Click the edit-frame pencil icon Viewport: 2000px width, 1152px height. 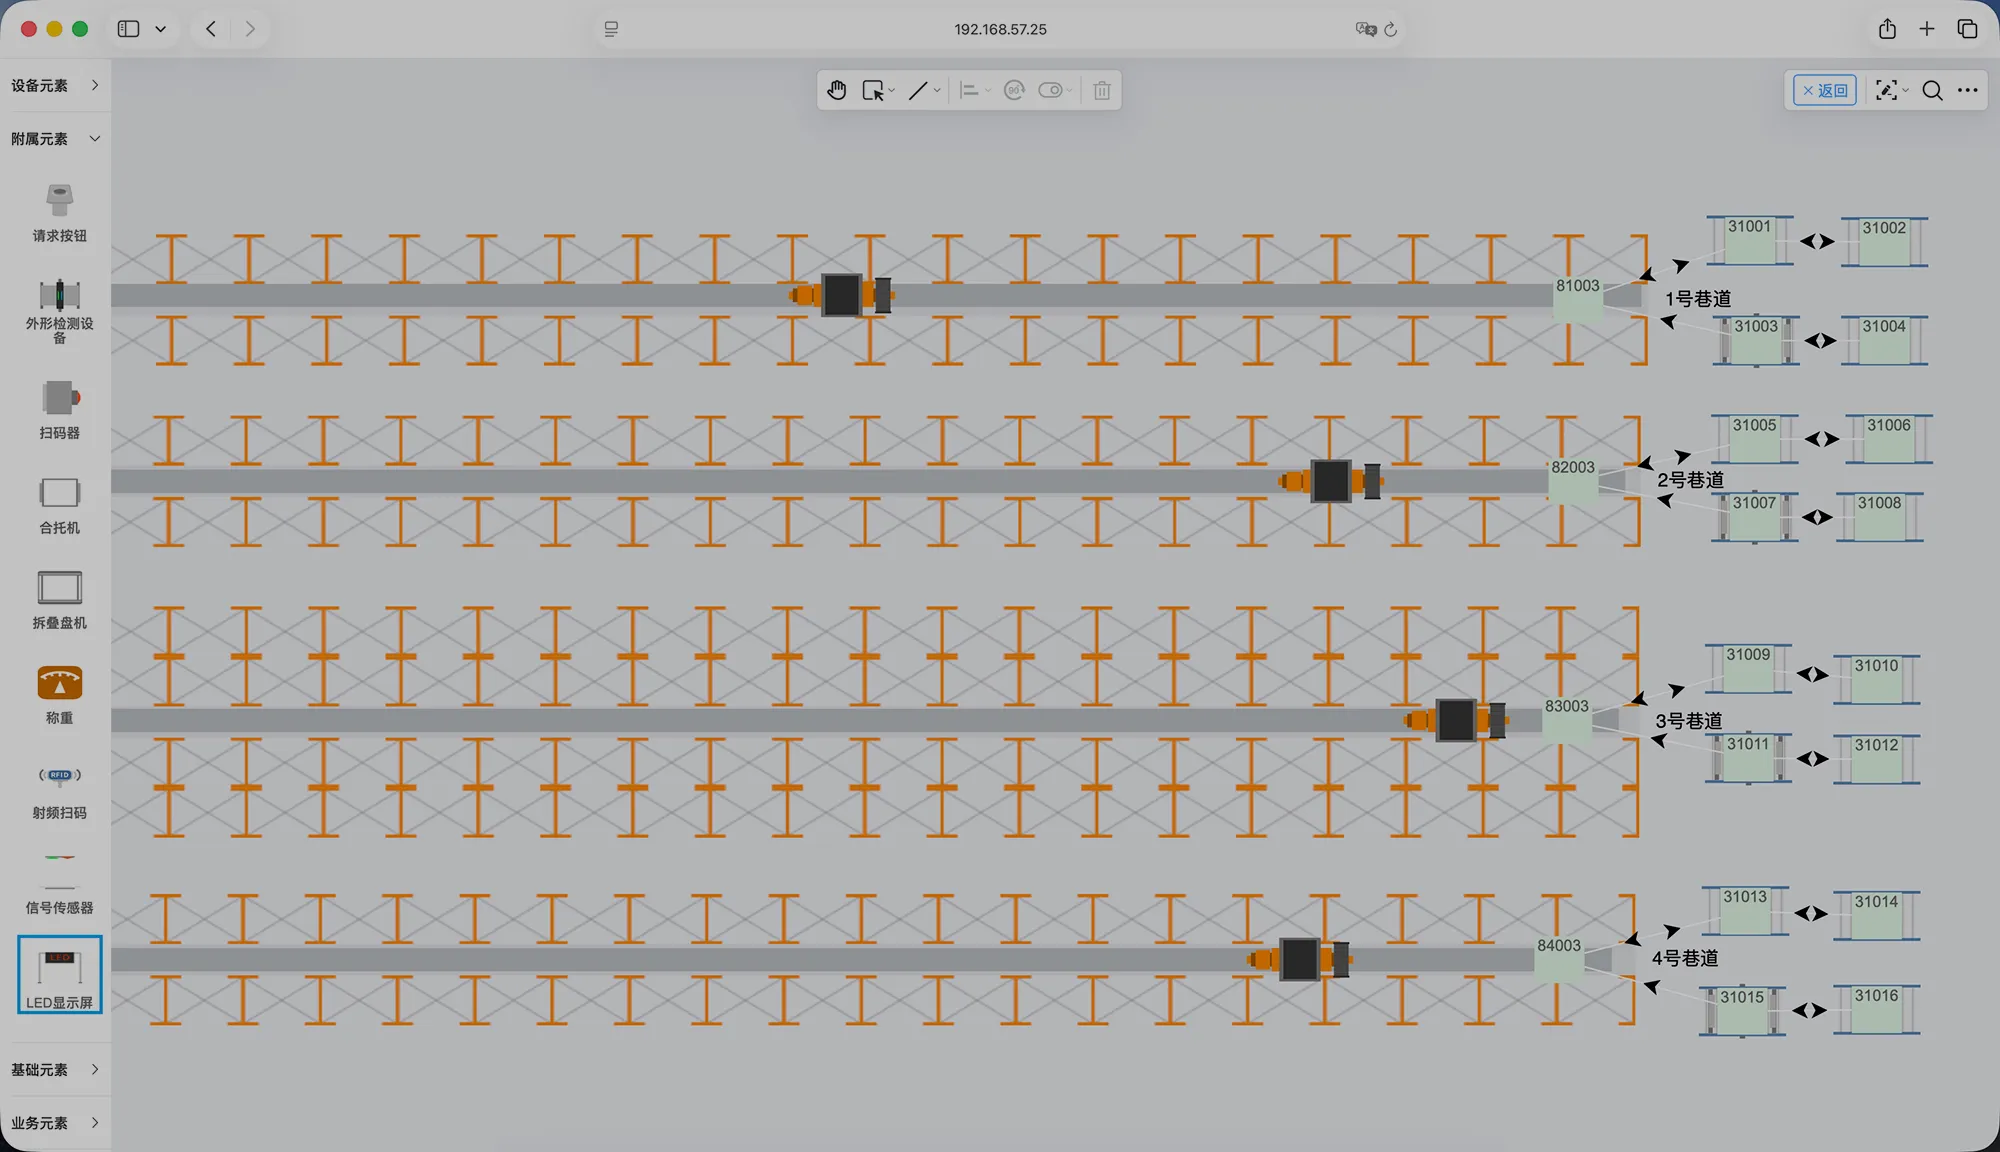pos(1886,90)
